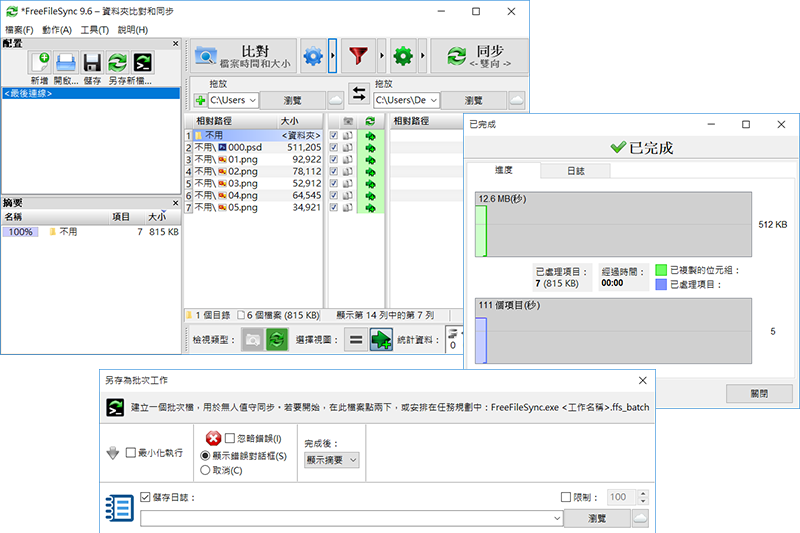Click sync action column header icon
This screenshot has width=800, height=533.
370,121
